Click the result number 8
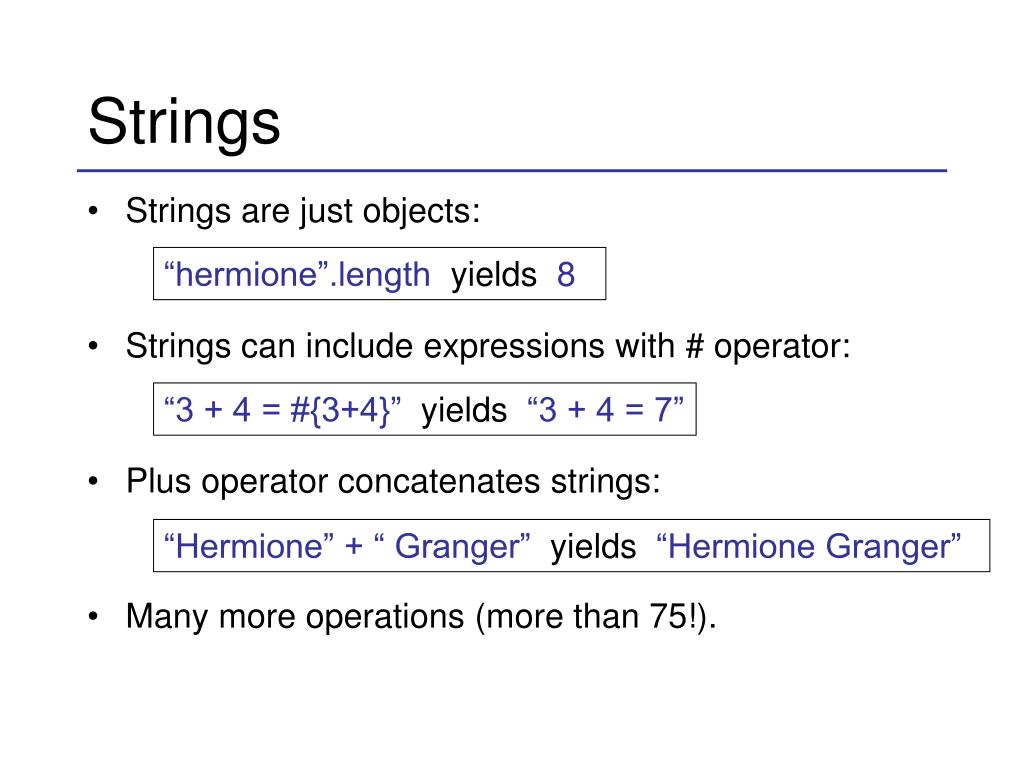 (x=566, y=275)
